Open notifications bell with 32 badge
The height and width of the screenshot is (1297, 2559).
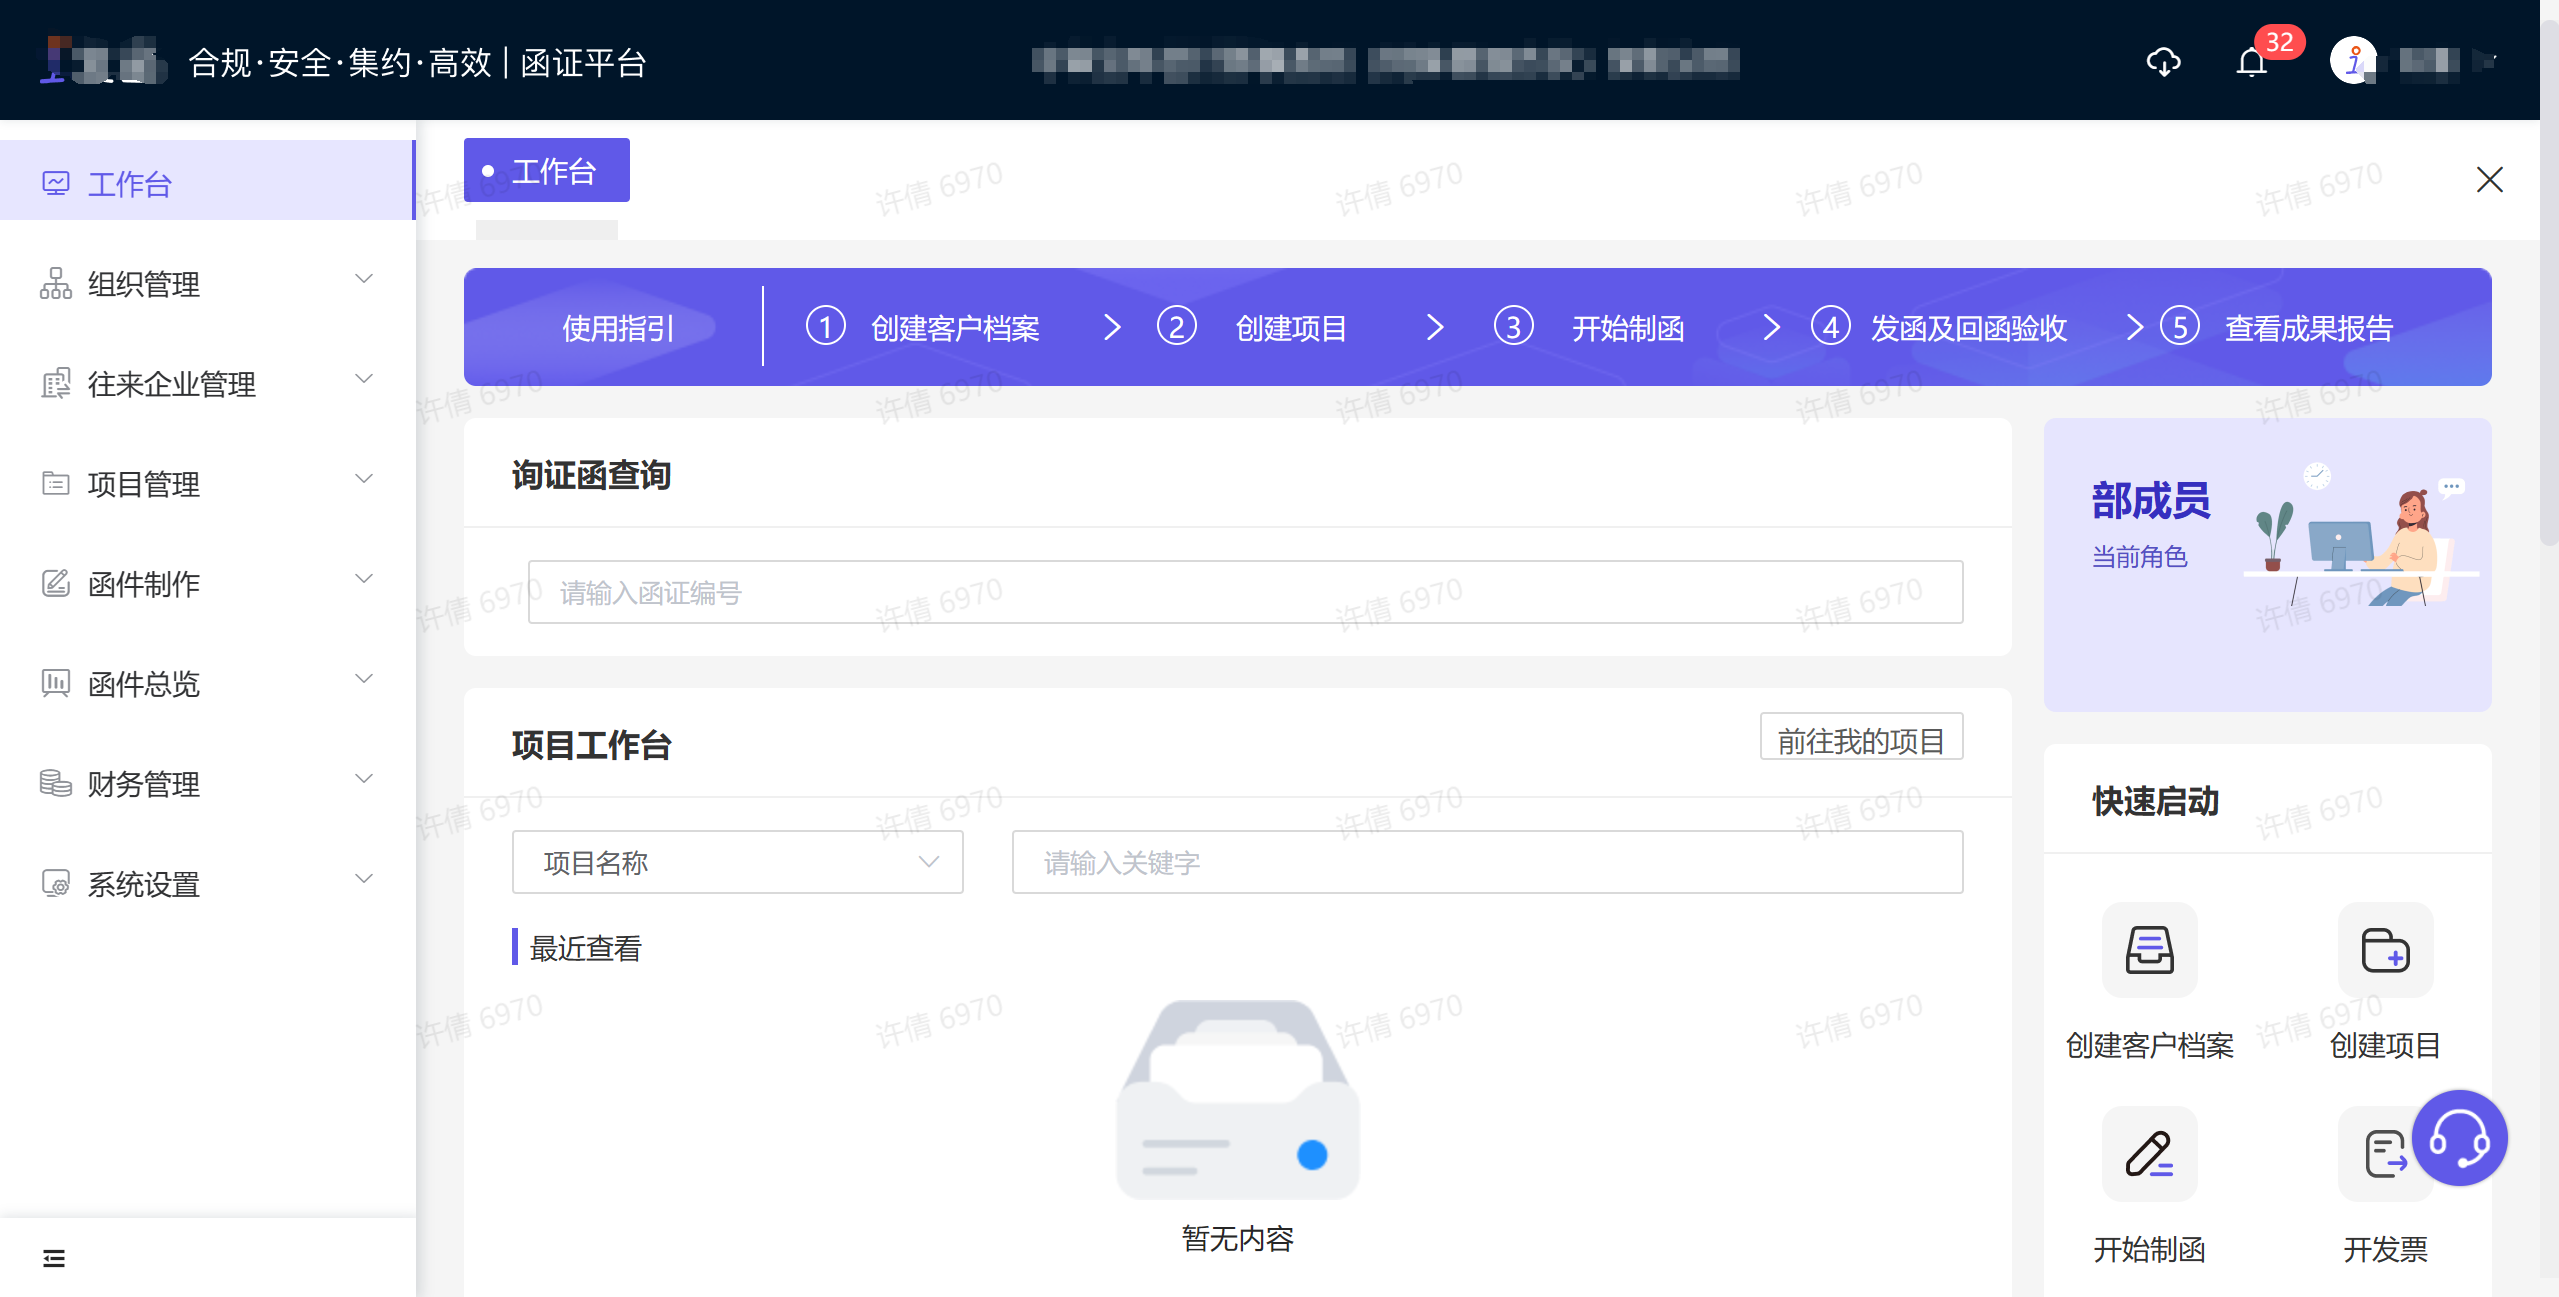pos(2252,62)
